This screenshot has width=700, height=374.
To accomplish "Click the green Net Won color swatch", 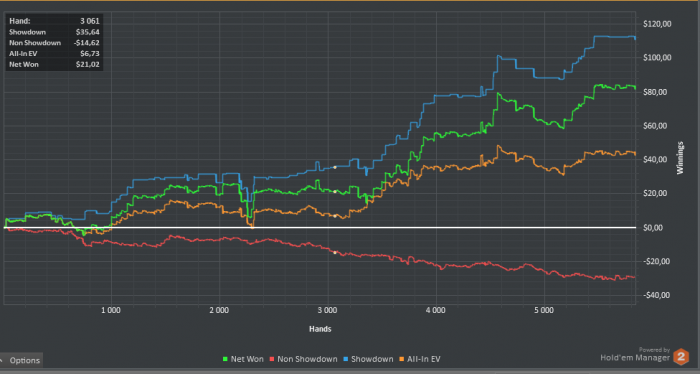I will [x=225, y=359].
